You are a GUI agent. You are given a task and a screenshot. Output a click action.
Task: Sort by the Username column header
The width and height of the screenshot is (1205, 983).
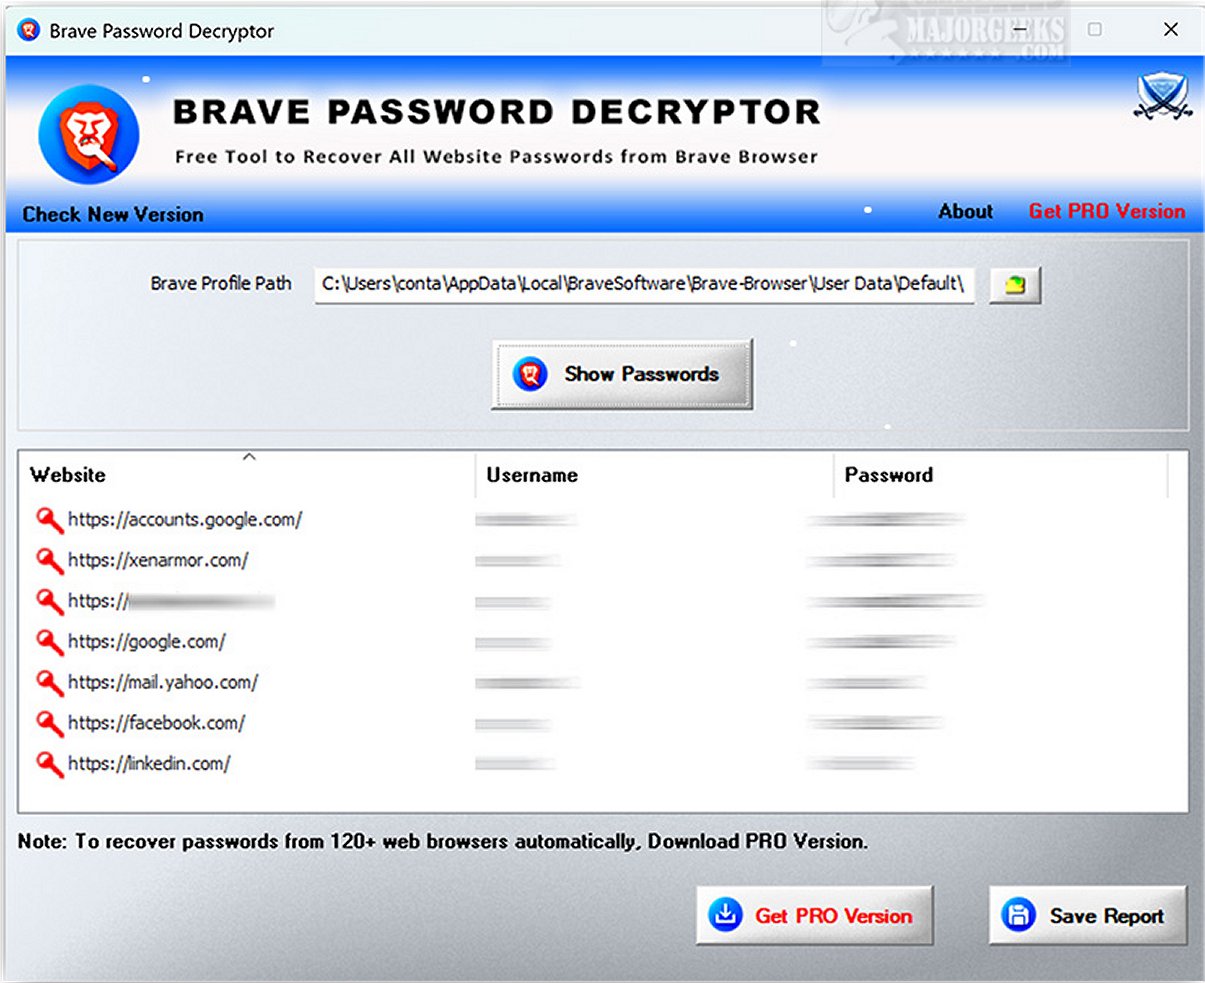(x=654, y=475)
